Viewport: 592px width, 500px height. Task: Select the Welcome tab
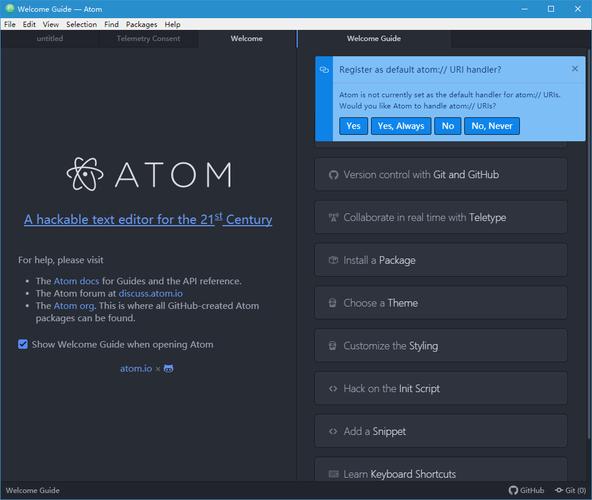pos(247,39)
